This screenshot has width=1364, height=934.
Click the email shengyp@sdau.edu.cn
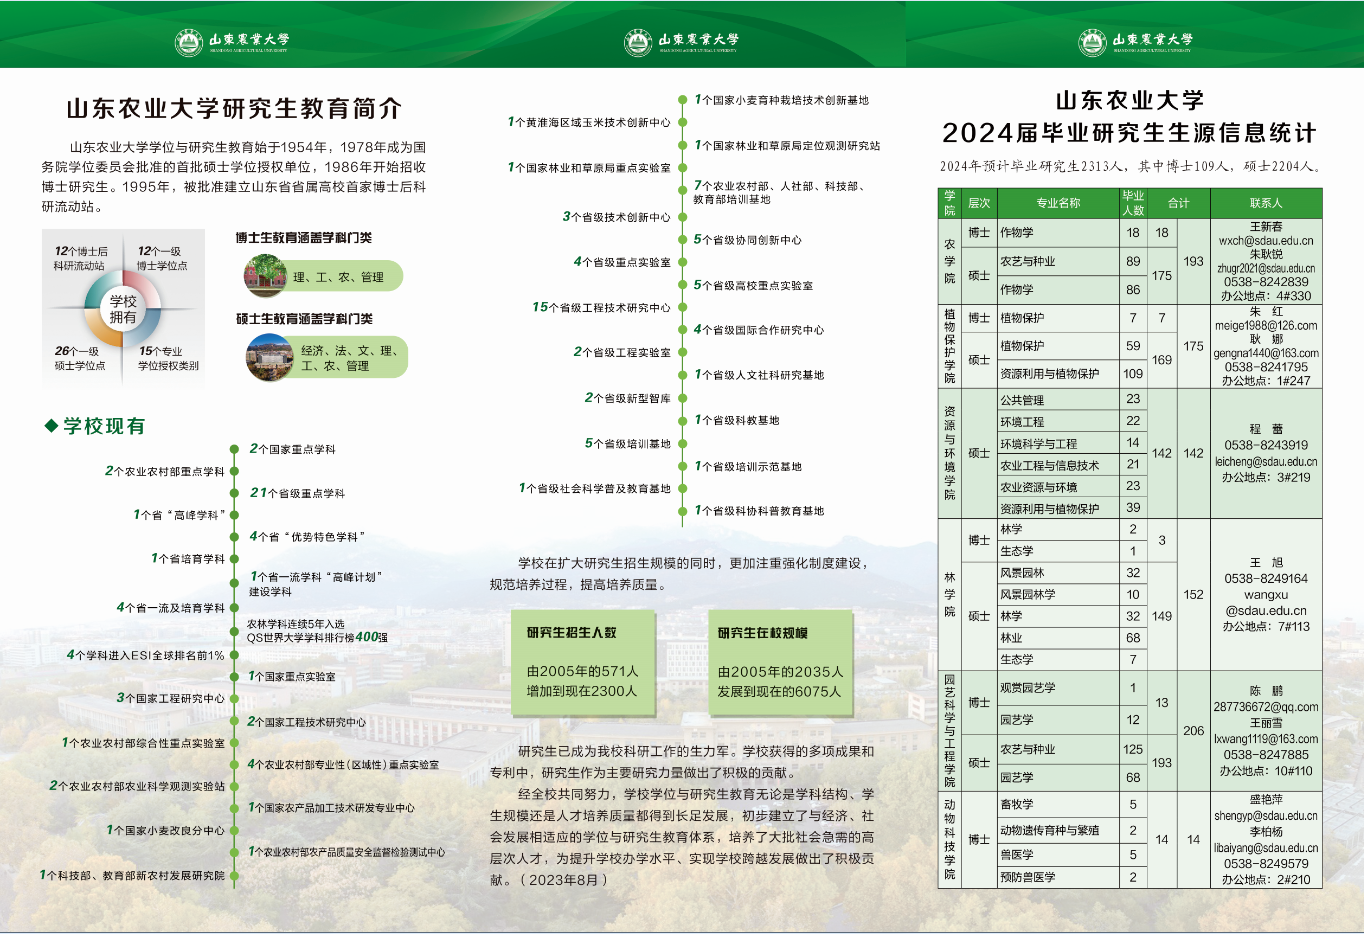click(x=1266, y=816)
